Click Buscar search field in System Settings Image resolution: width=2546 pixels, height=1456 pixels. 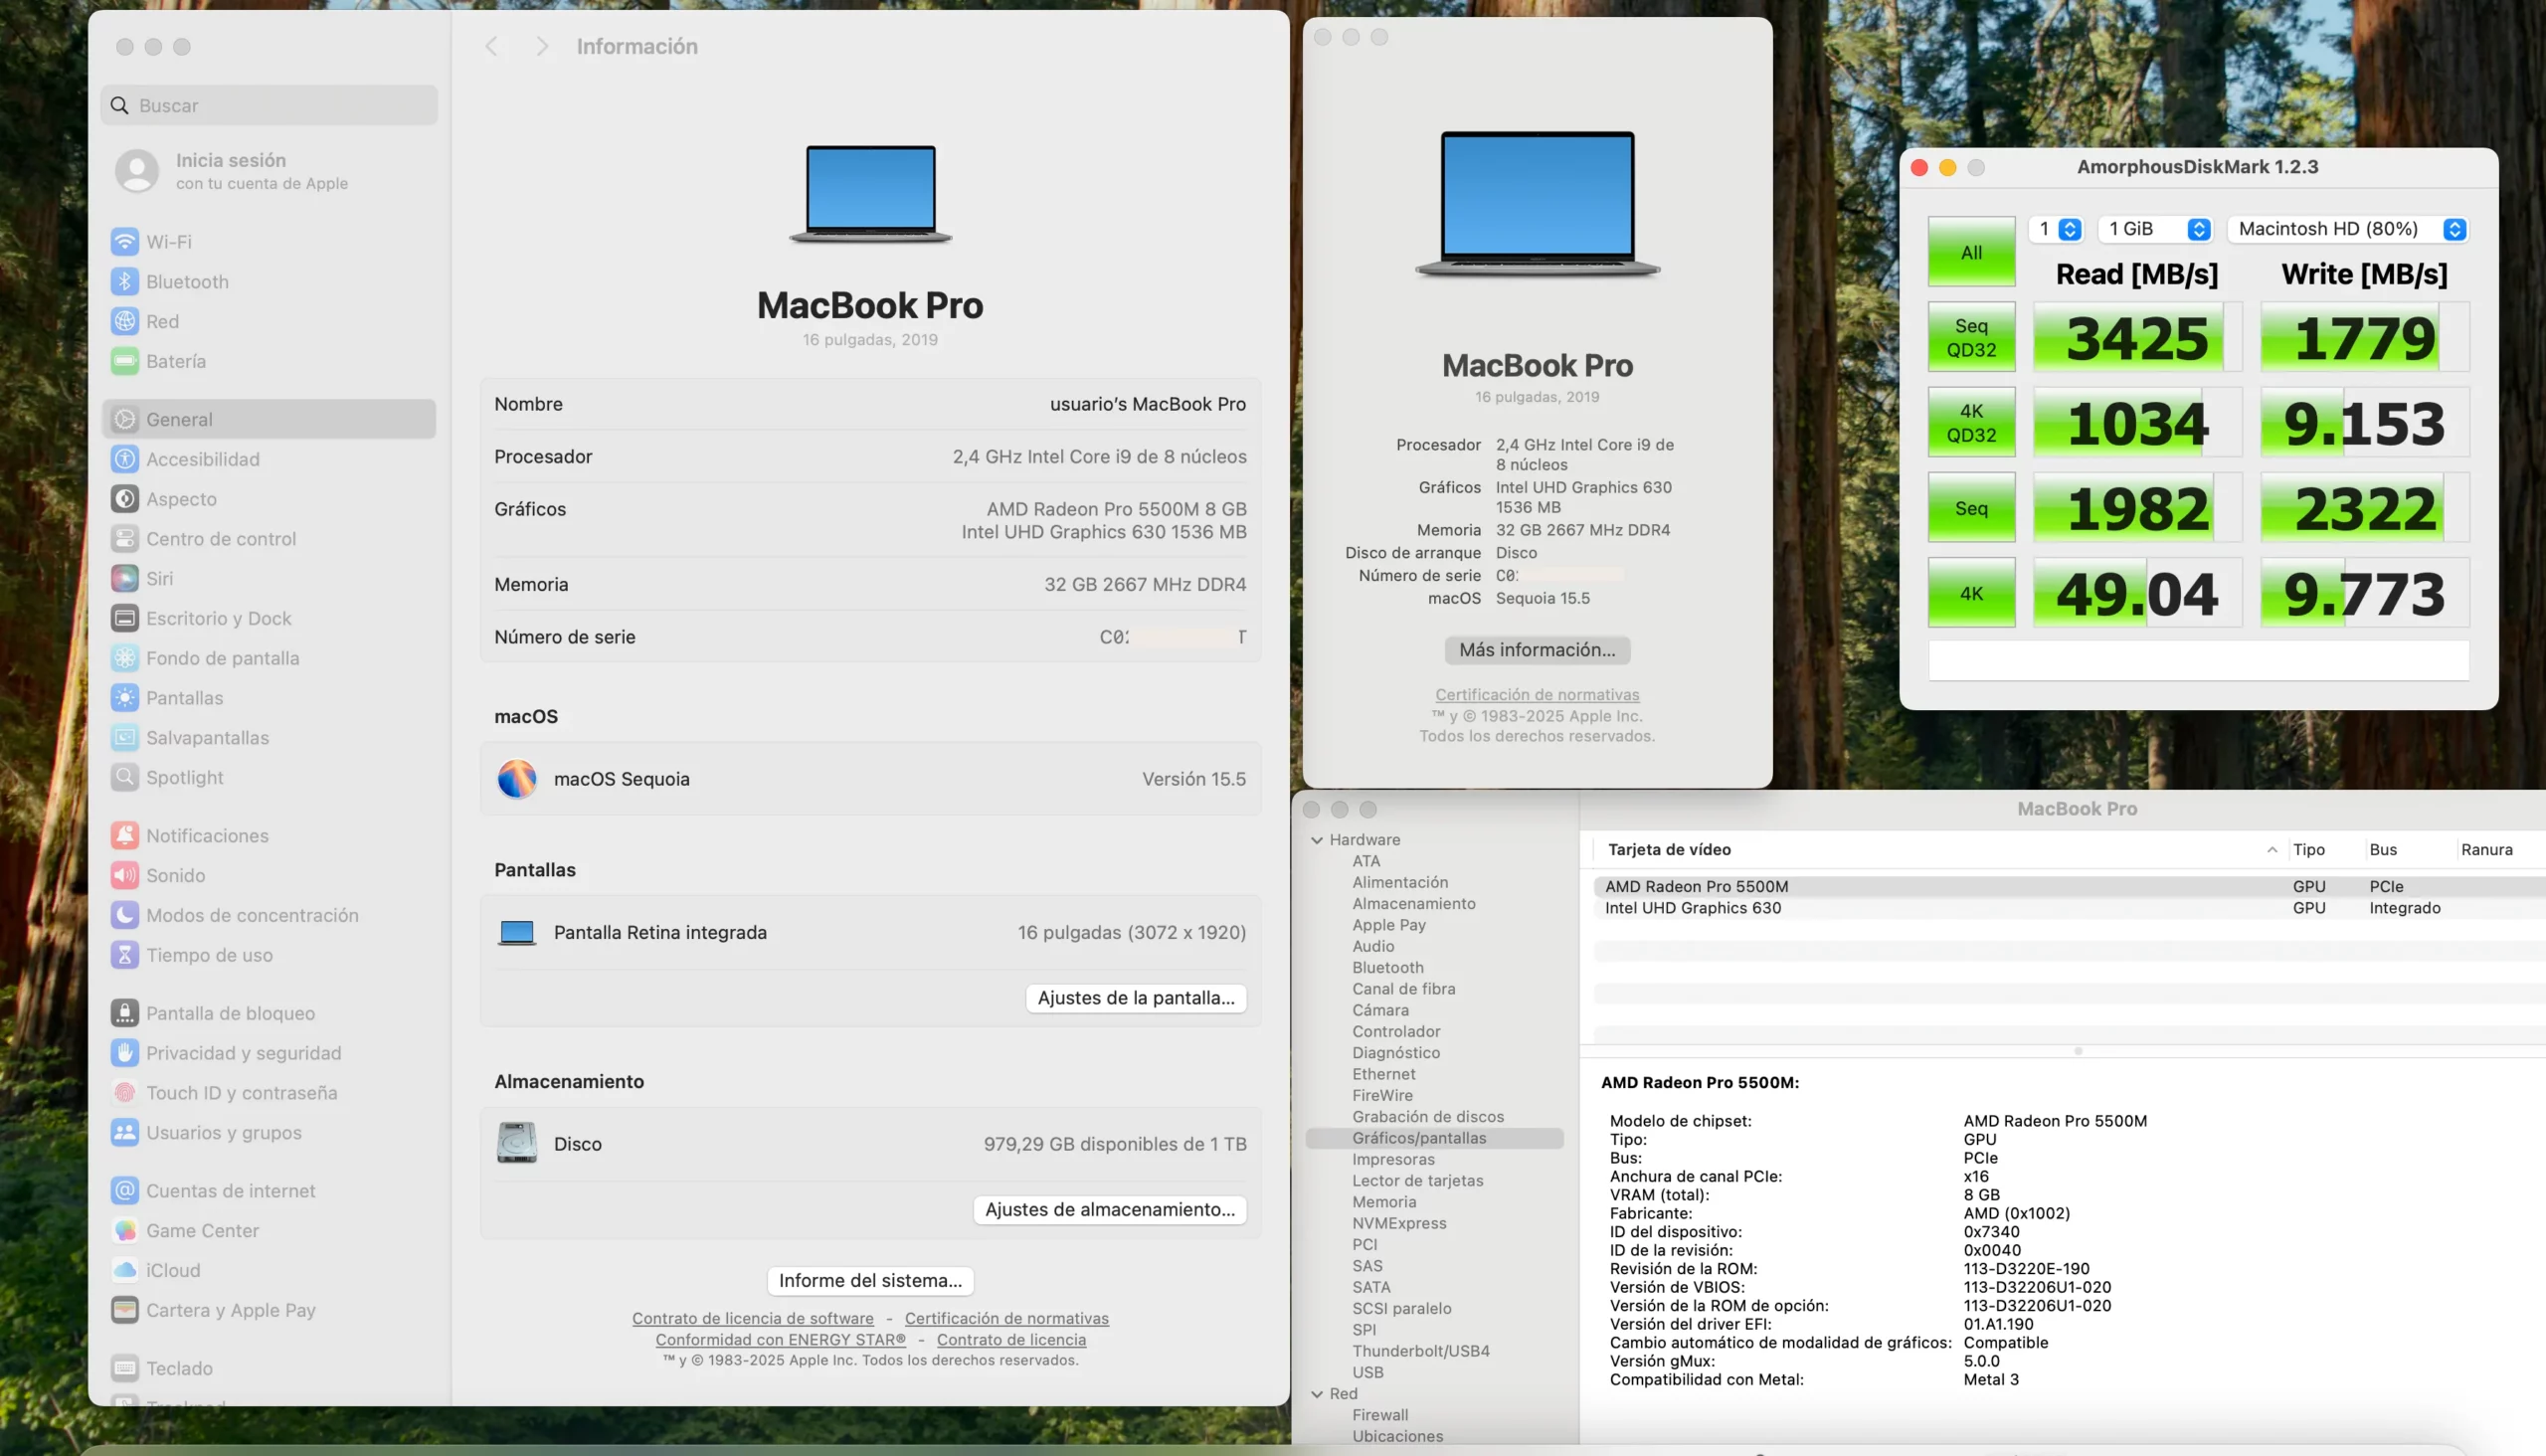tap(269, 105)
